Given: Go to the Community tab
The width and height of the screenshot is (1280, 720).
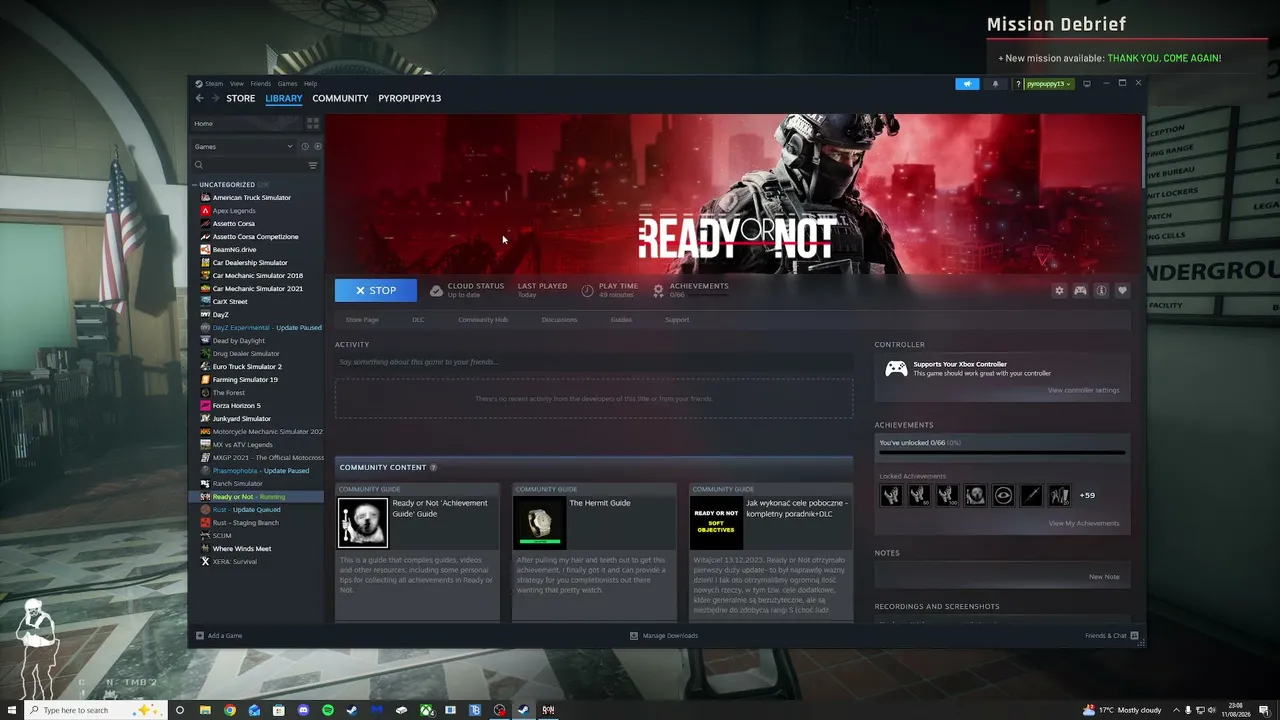Looking at the screenshot, I should 340,98.
